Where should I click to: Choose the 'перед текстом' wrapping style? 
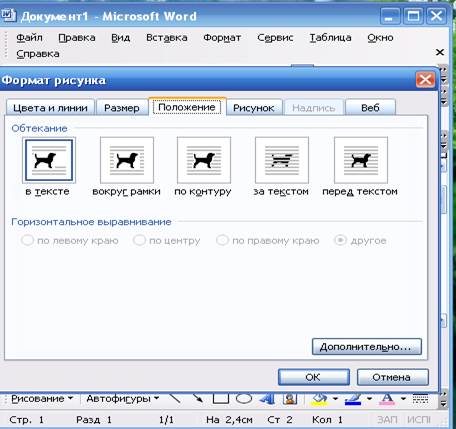[x=361, y=160]
